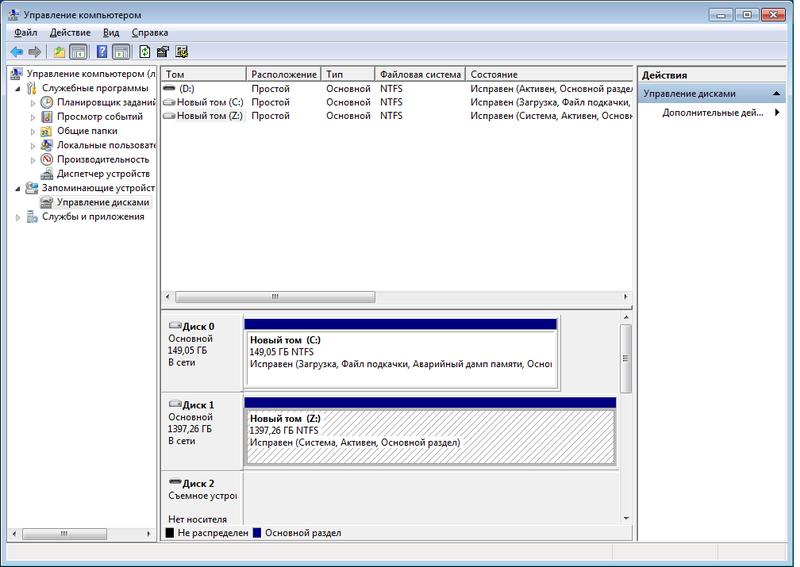Click the Служебные программы tools icon
Screen dimensions: 800x567
pos(32,88)
